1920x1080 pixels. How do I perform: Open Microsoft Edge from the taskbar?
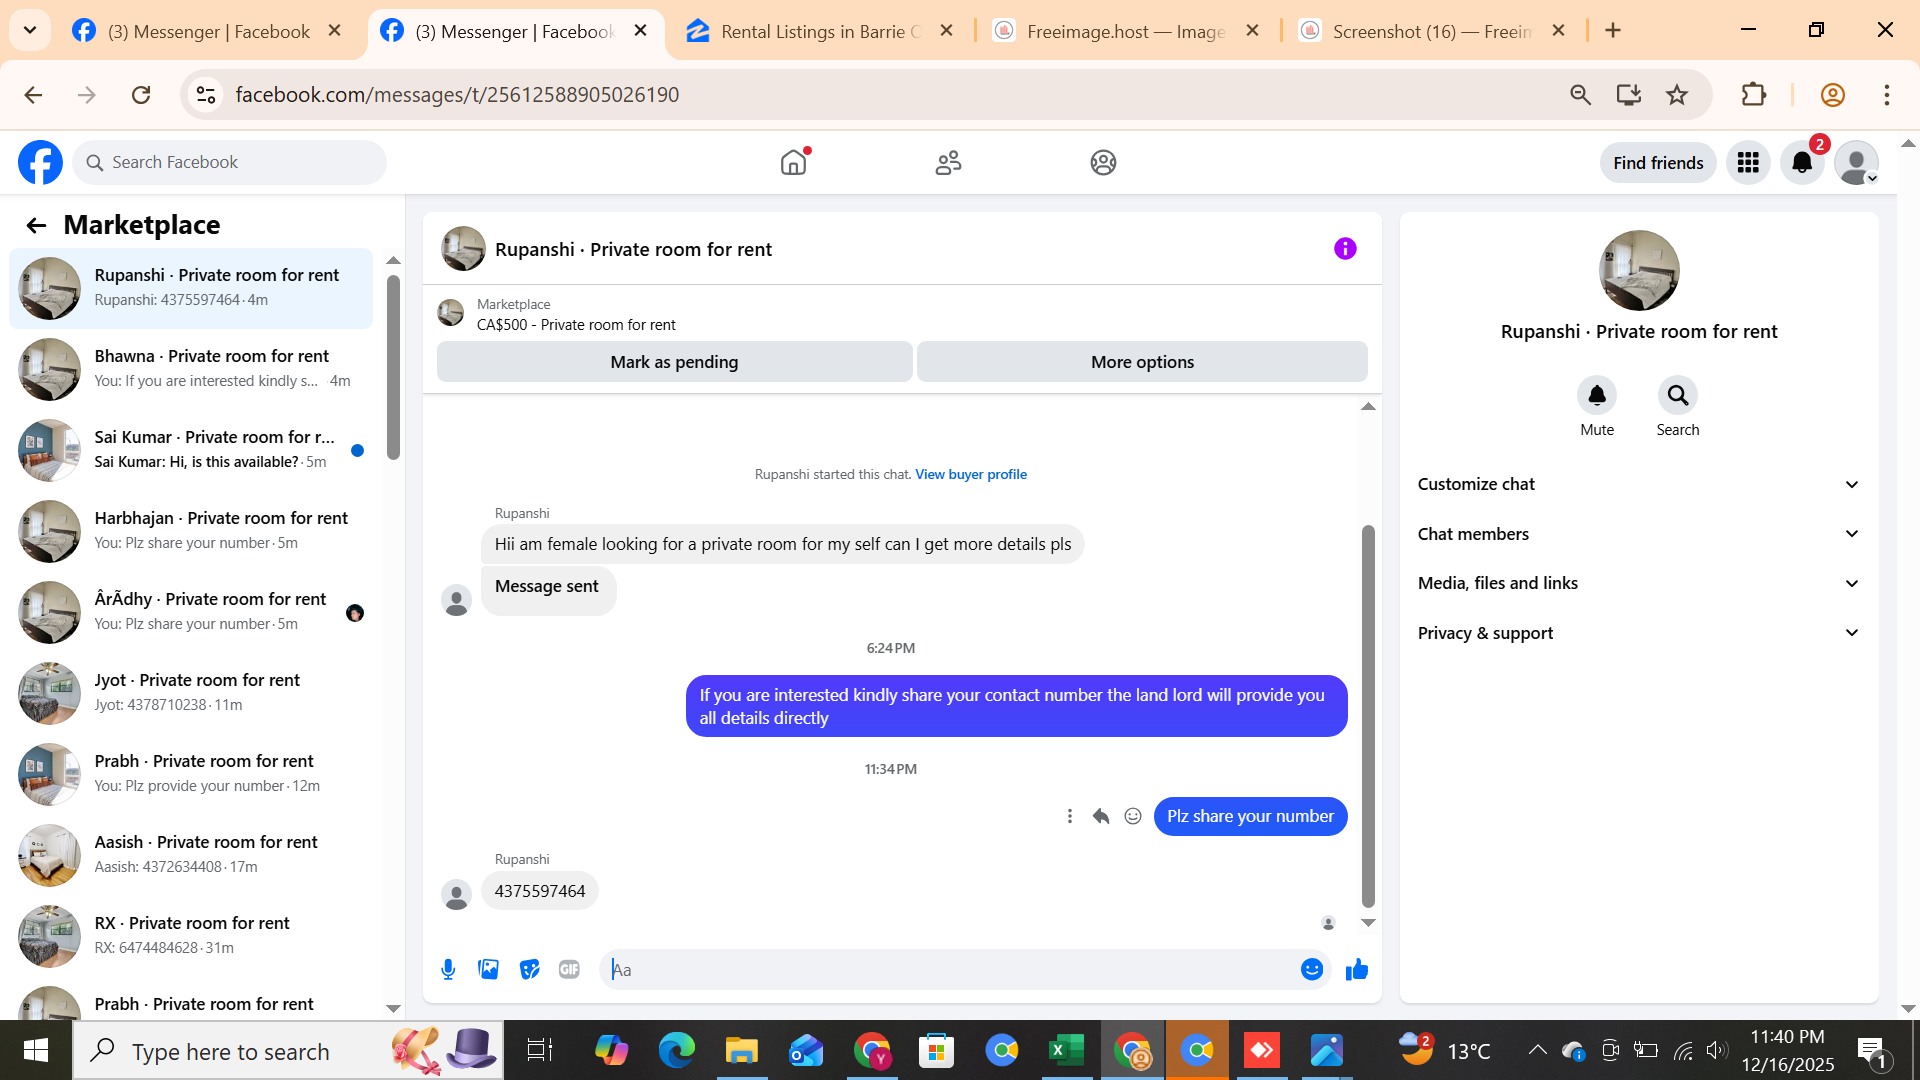677,1050
